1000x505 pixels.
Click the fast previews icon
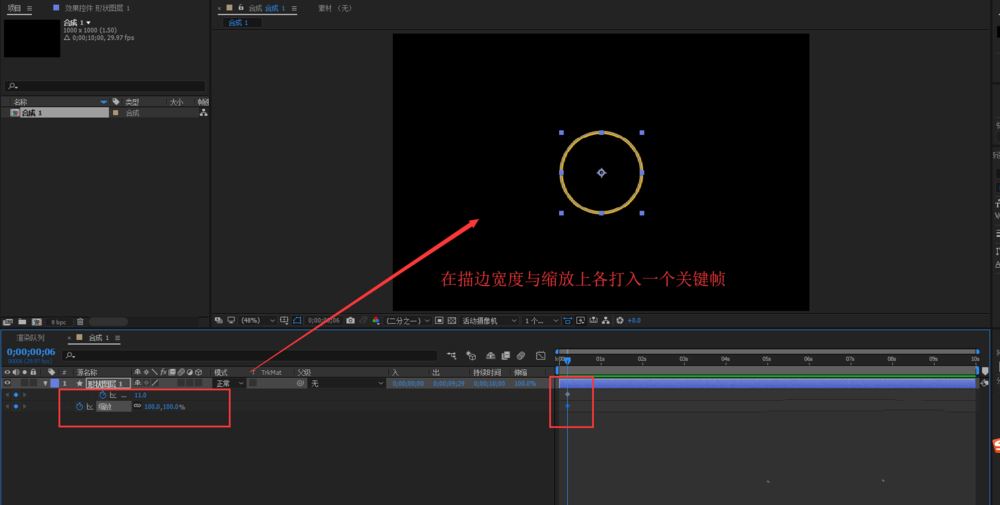(x=580, y=321)
